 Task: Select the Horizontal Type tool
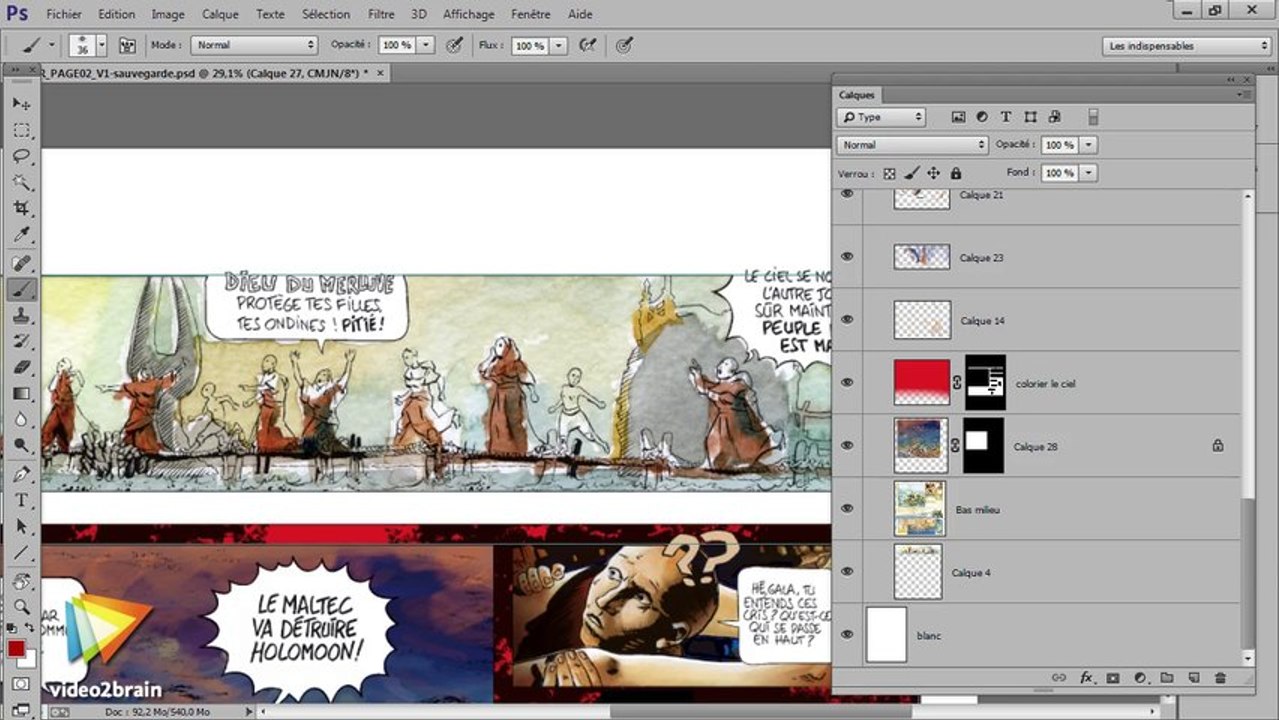pos(22,499)
